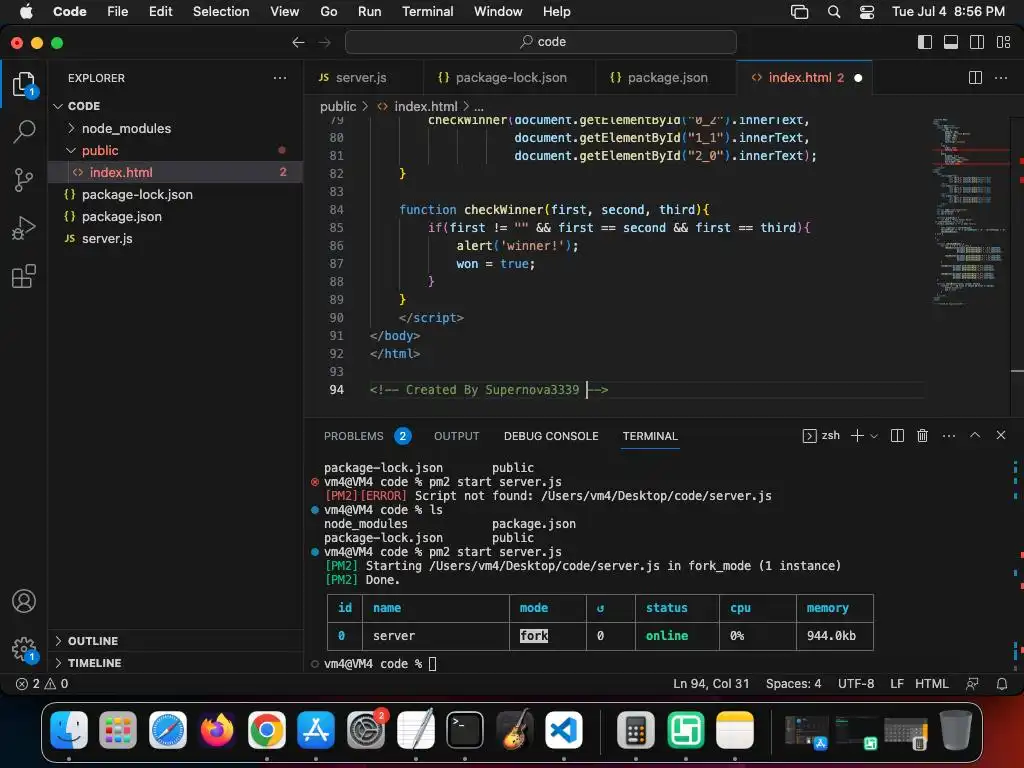Open package.json from the Explorer
Viewport: 1024px width, 768px height.
(x=175, y=216)
